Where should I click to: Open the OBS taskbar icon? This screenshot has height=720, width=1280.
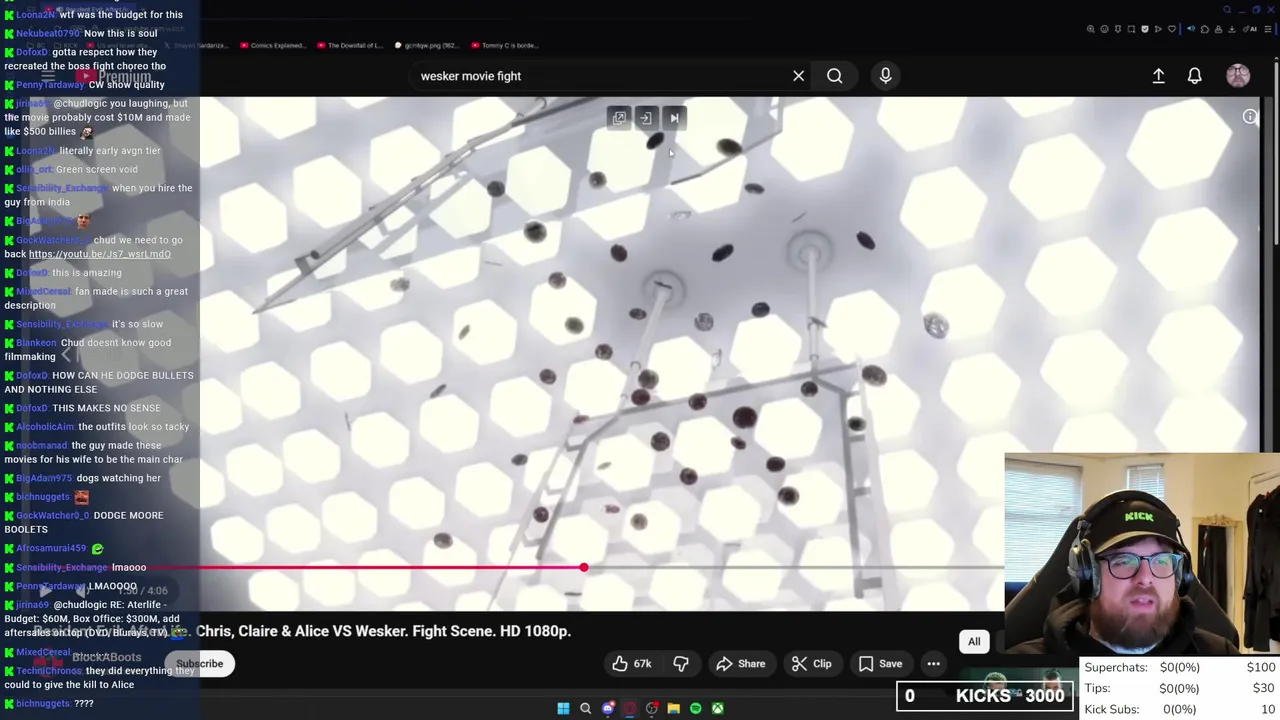click(651, 708)
